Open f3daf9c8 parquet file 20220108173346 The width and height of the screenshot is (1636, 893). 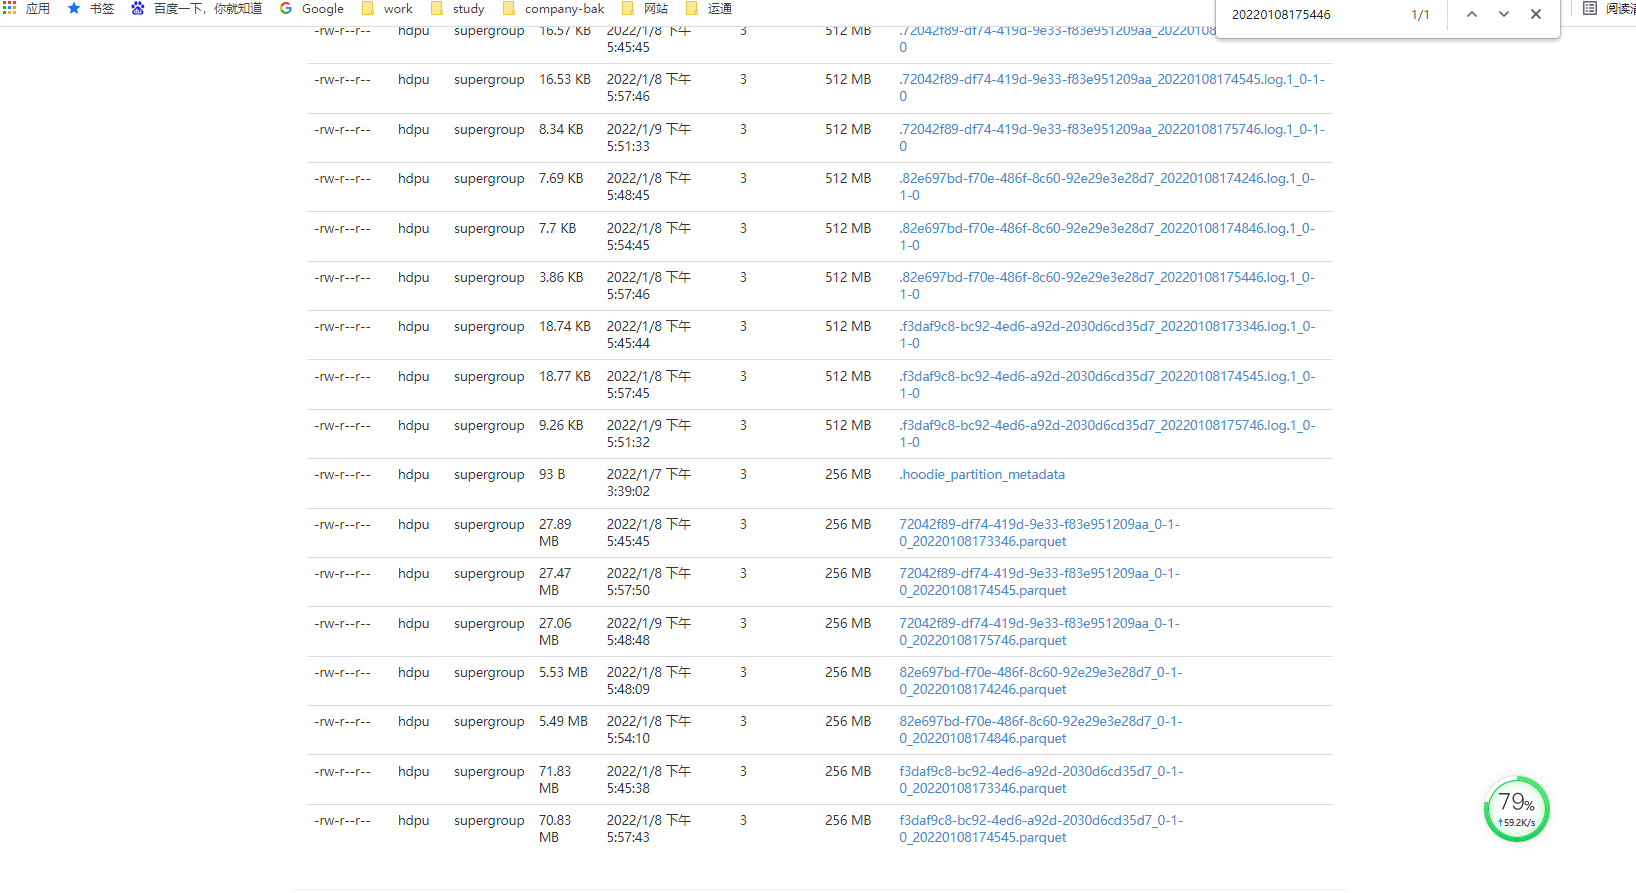1040,780
